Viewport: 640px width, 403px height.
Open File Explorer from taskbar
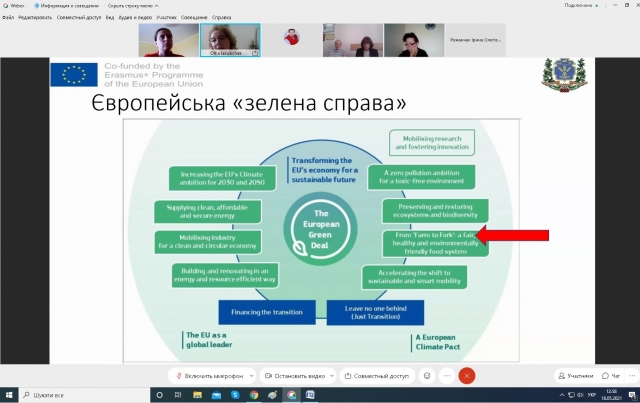pyautogui.click(x=198, y=395)
